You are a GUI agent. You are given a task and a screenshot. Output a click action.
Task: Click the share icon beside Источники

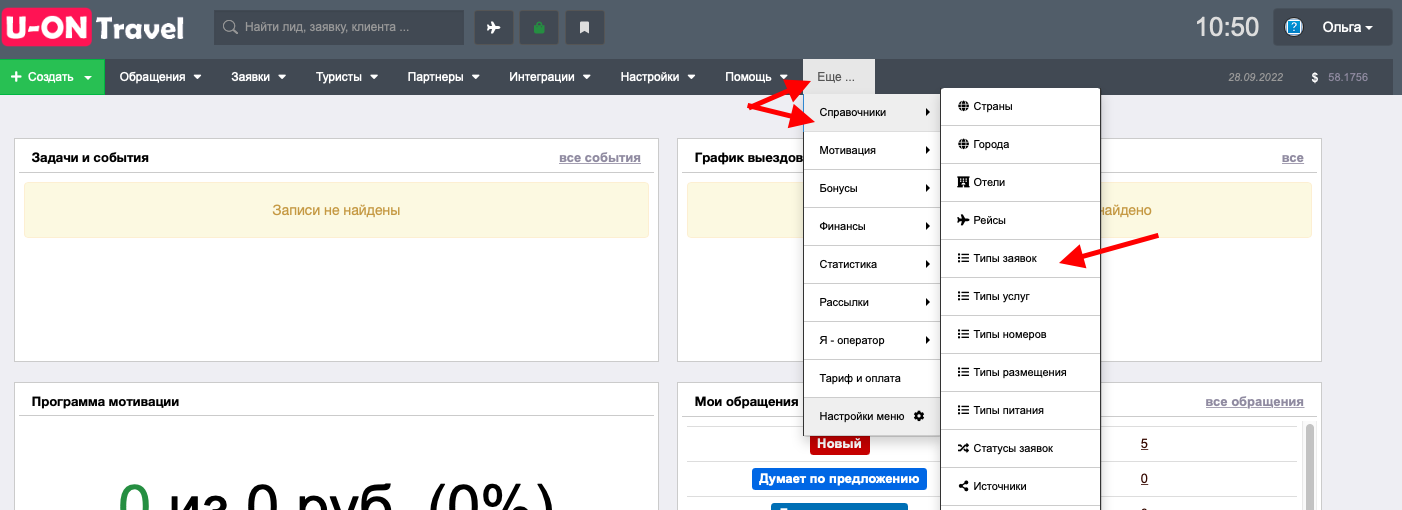[x=963, y=486]
